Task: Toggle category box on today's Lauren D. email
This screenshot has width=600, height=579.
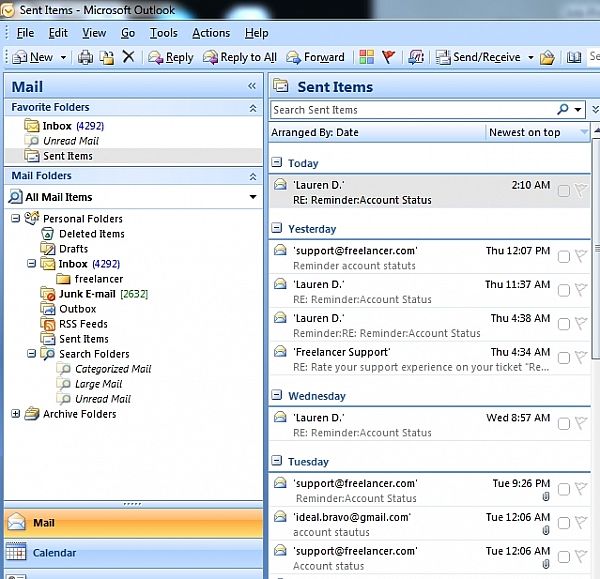Action: [x=564, y=191]
